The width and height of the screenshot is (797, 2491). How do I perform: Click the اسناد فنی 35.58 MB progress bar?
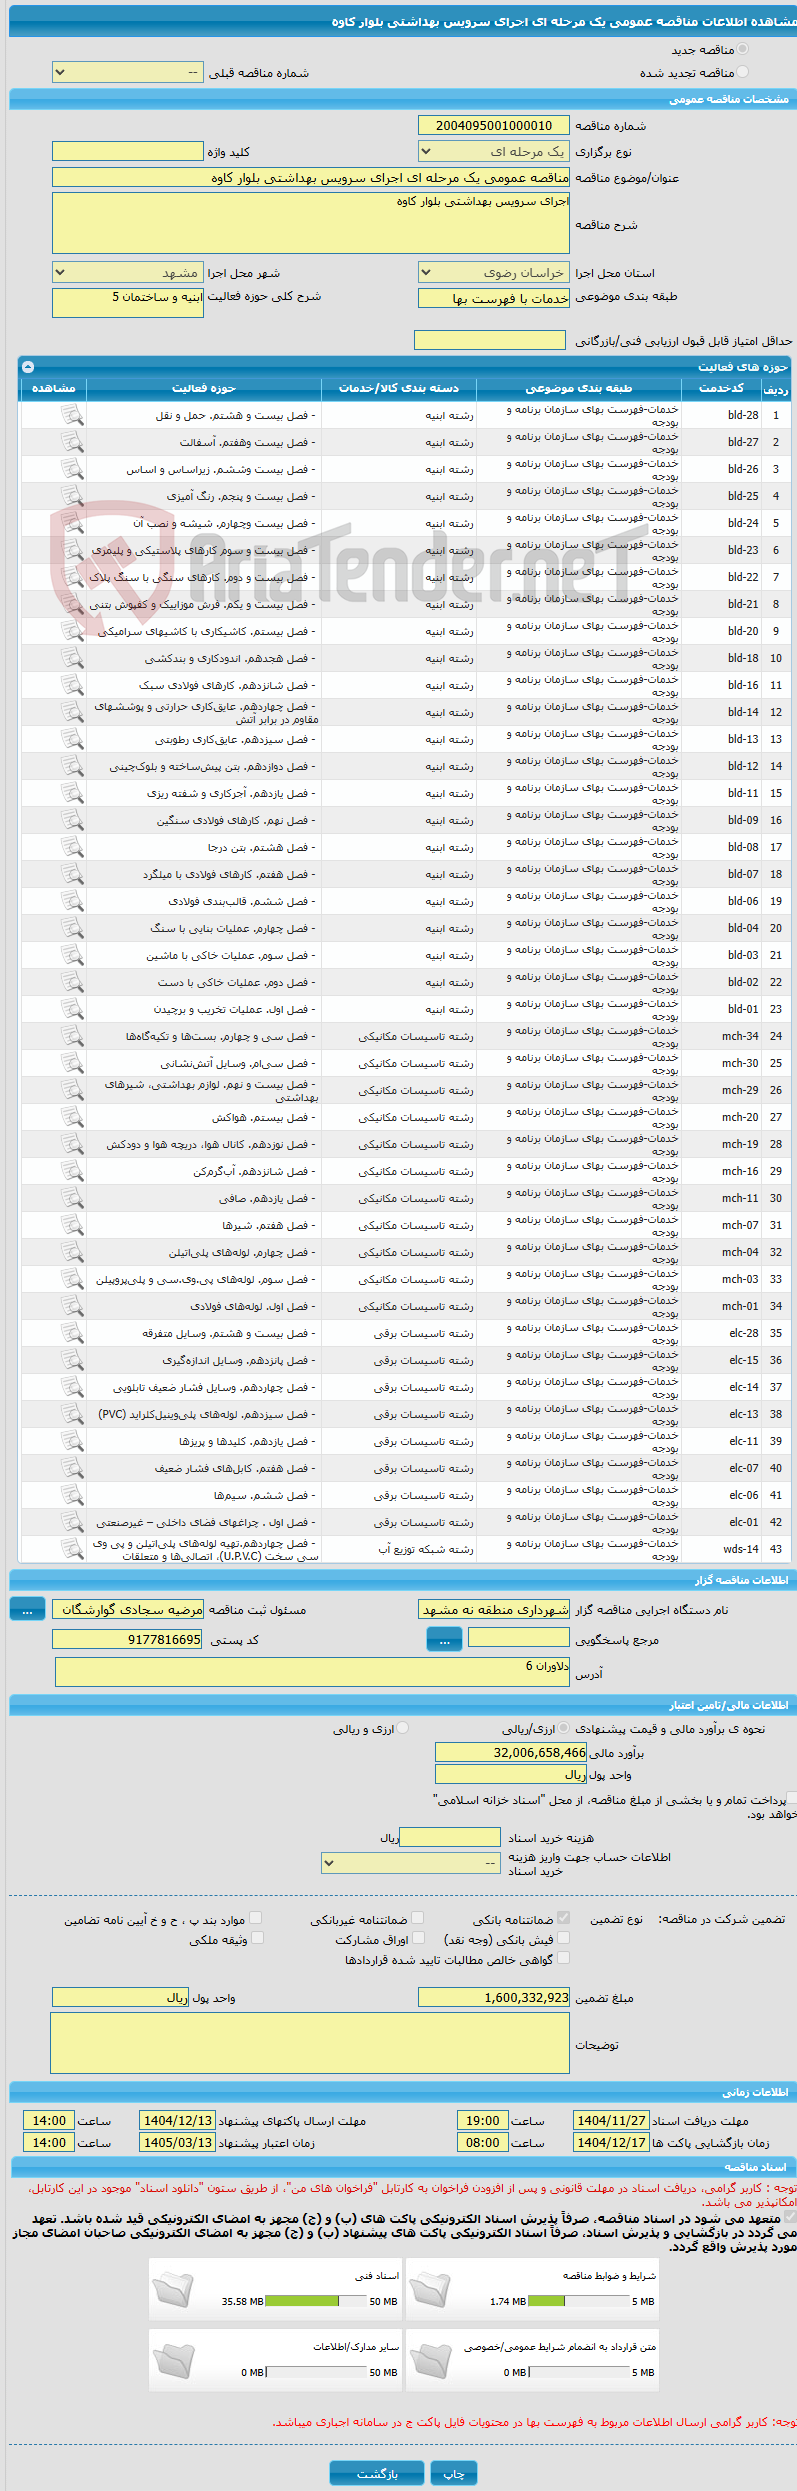point(316,2301)
